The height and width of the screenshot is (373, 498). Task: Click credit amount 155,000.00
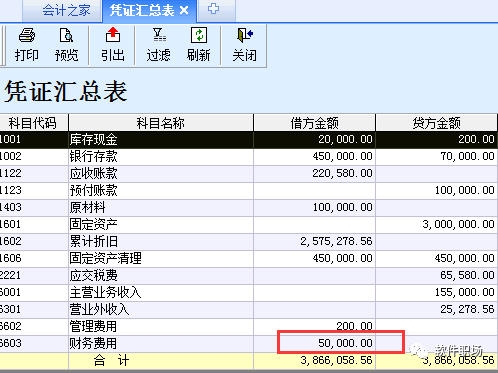pyautogui.click(x=464, y=292)
